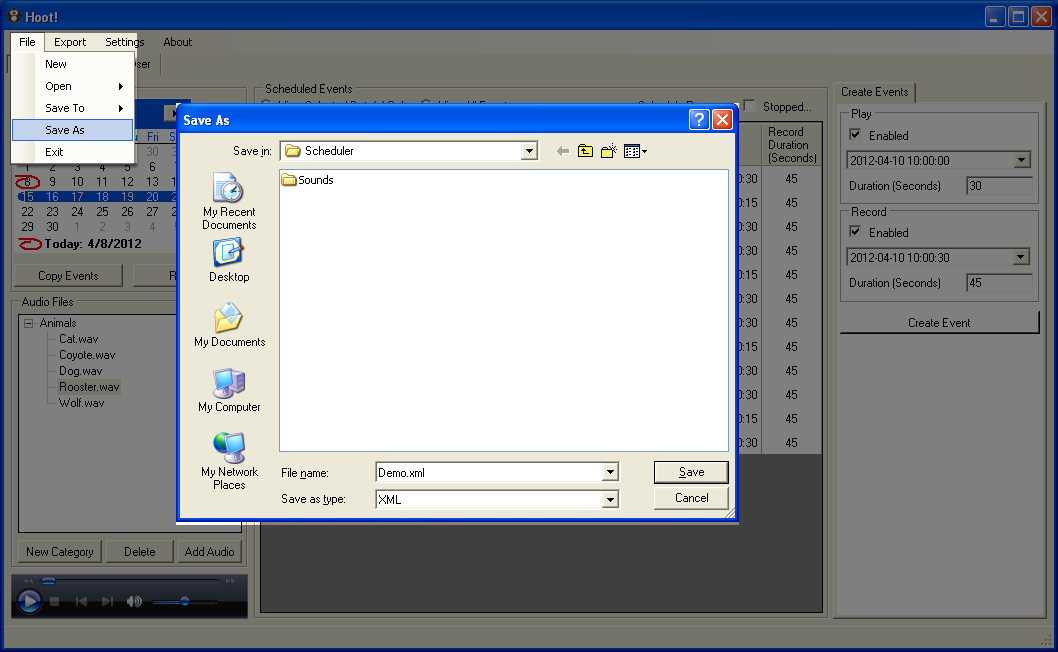
Task: Click the Up One Level folder icon
Action: (585, 151)
